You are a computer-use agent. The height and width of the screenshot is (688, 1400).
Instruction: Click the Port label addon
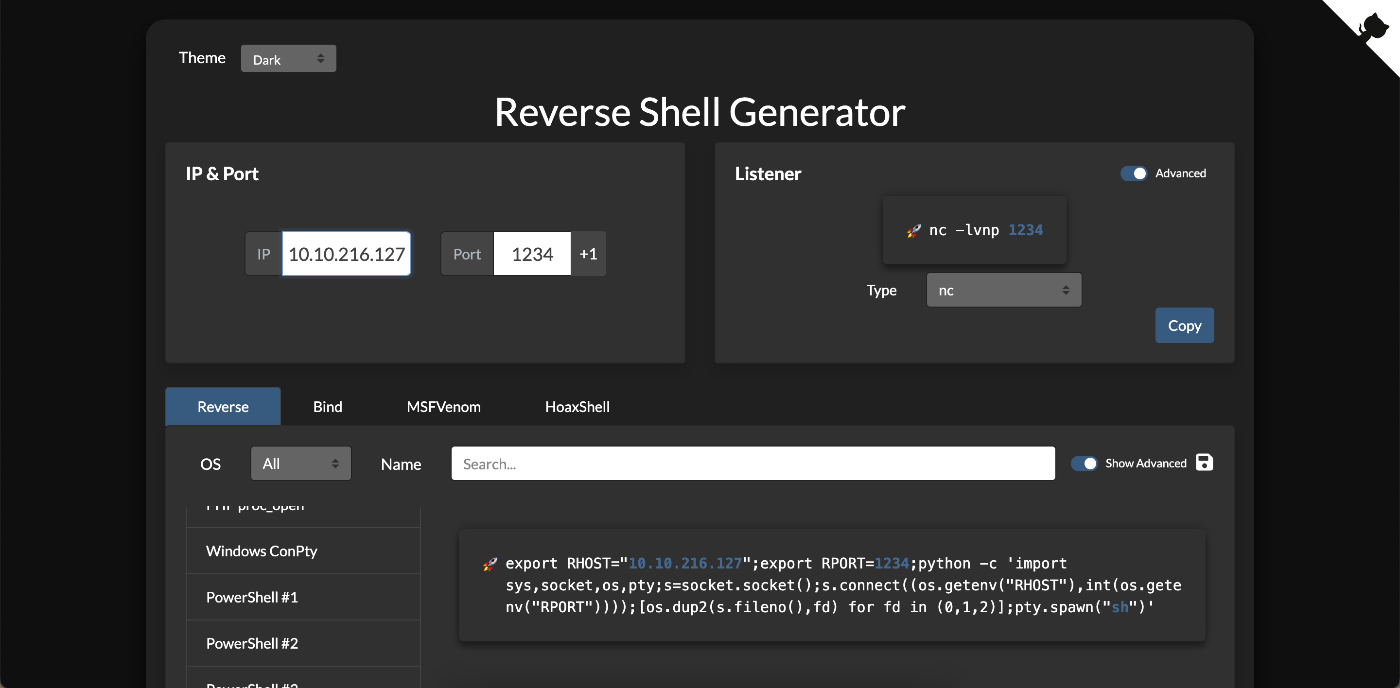pyautogui.click(x=467, y=254)
